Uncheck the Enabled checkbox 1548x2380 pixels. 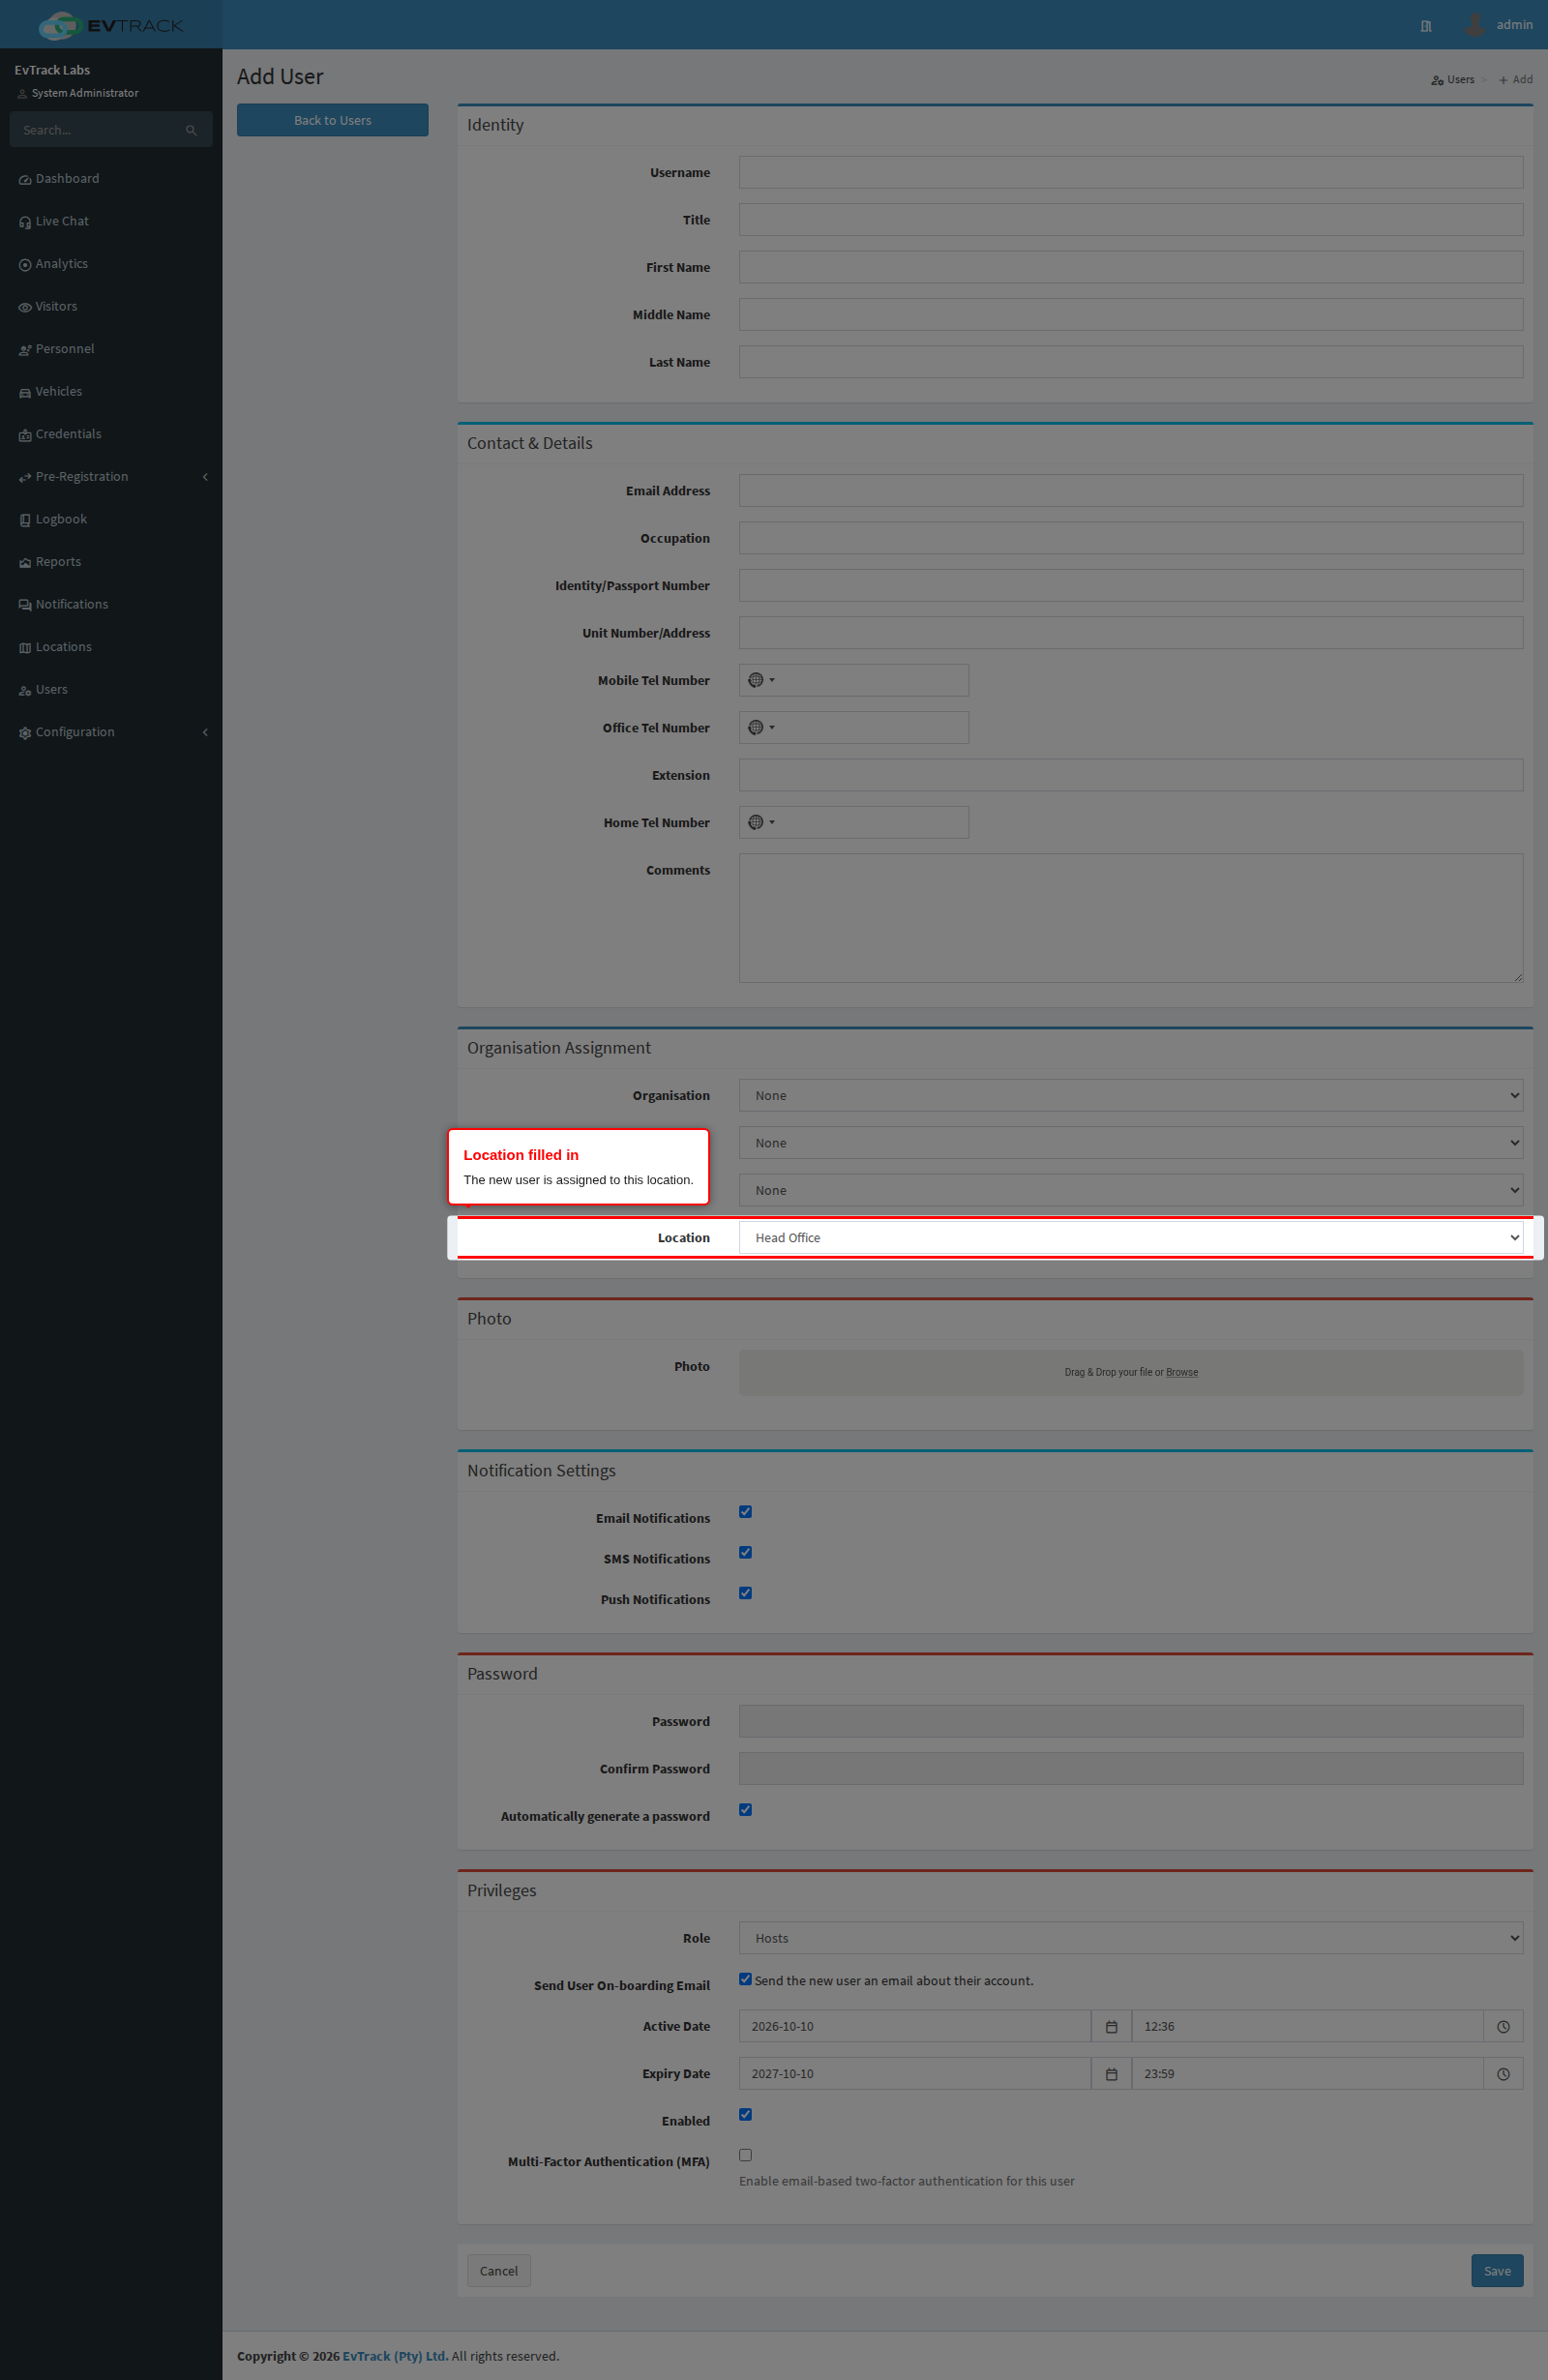point(745,2114)
